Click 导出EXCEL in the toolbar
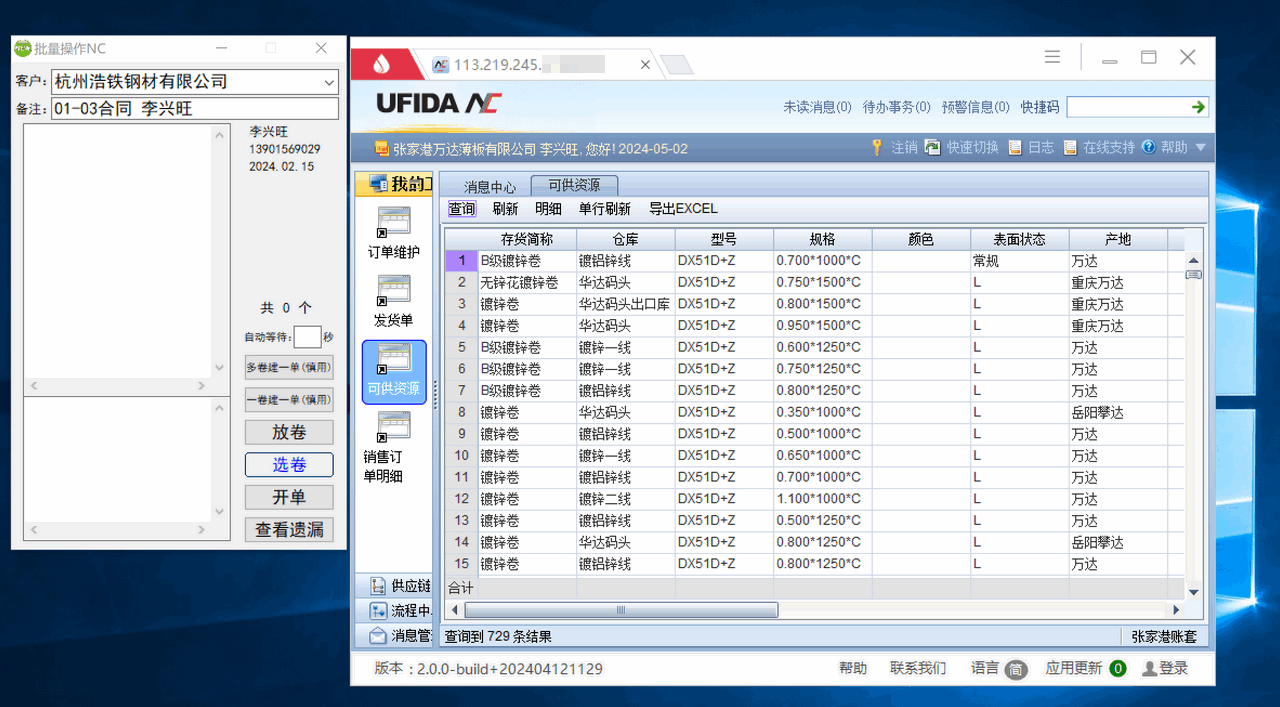The width and height of the screenshot is (1280, 707). pos(683,209)
